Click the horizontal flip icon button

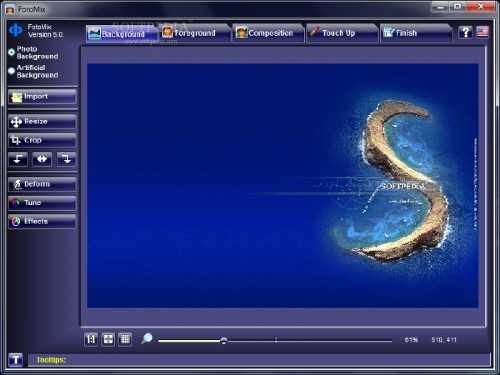(x=42, y=159)
